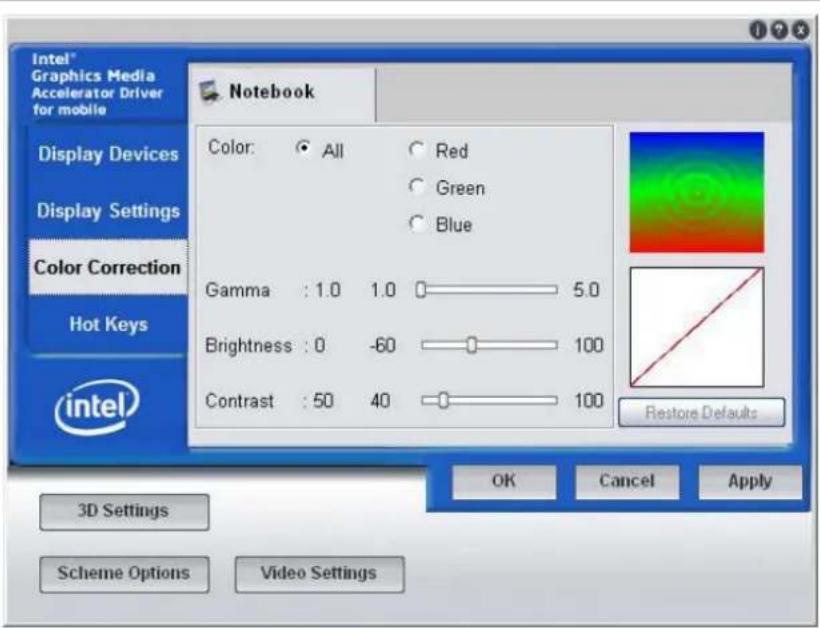Screen dimensions: 820x628
Task: Open Video Settings
Action: click(x=319, y=574)
